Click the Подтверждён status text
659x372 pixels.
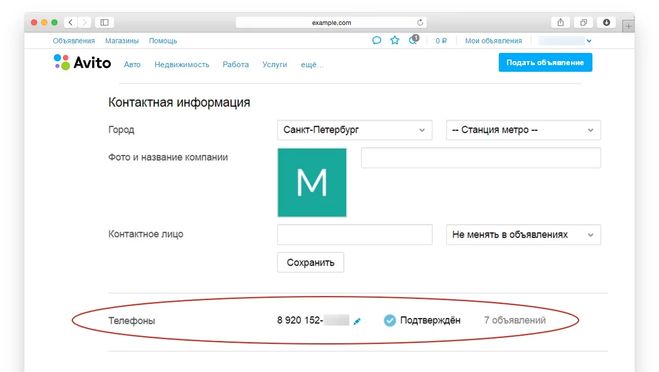click(x=430, y=320)
